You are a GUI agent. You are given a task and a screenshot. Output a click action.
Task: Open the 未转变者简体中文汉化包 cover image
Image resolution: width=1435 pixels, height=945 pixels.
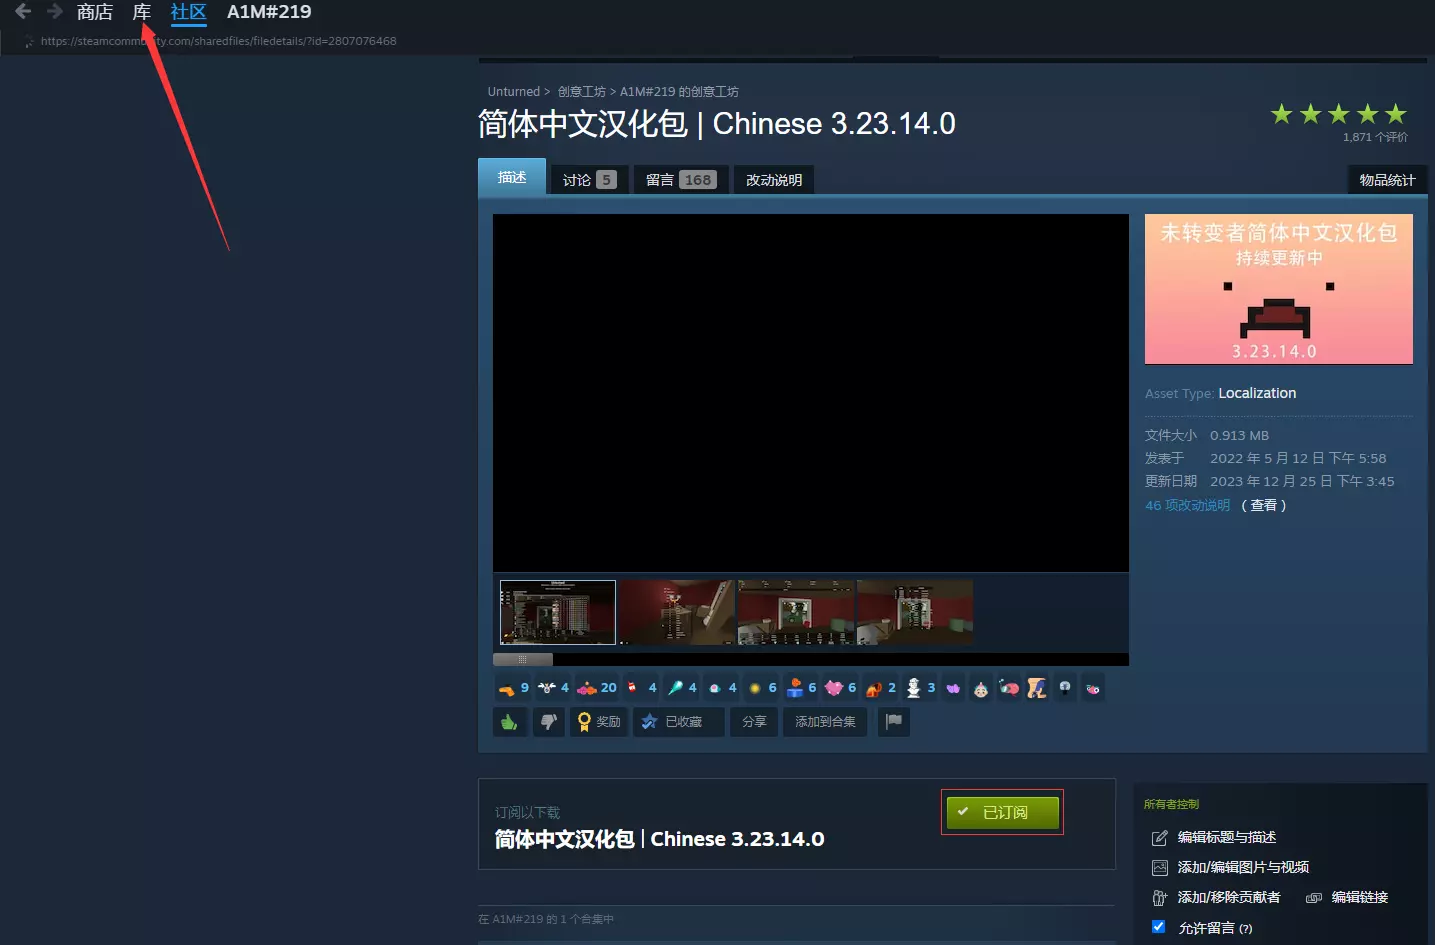[x=1279, y=289]
